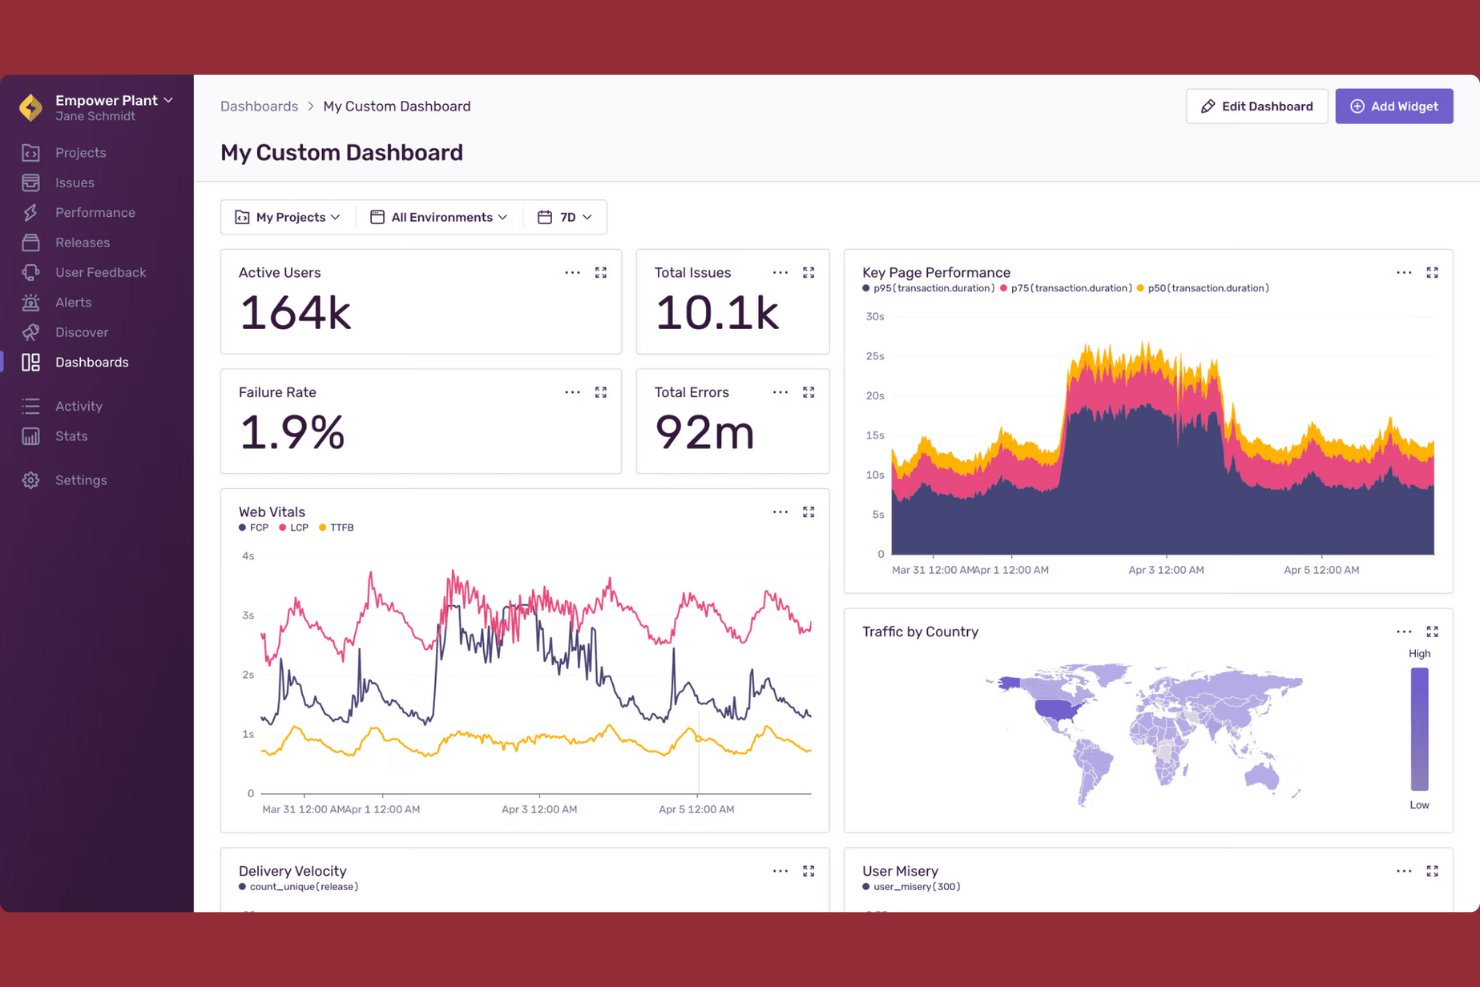Click the High-Low gradient legend bar
The height and width of the screenshot is (987, 1480).
(1419, 730)
